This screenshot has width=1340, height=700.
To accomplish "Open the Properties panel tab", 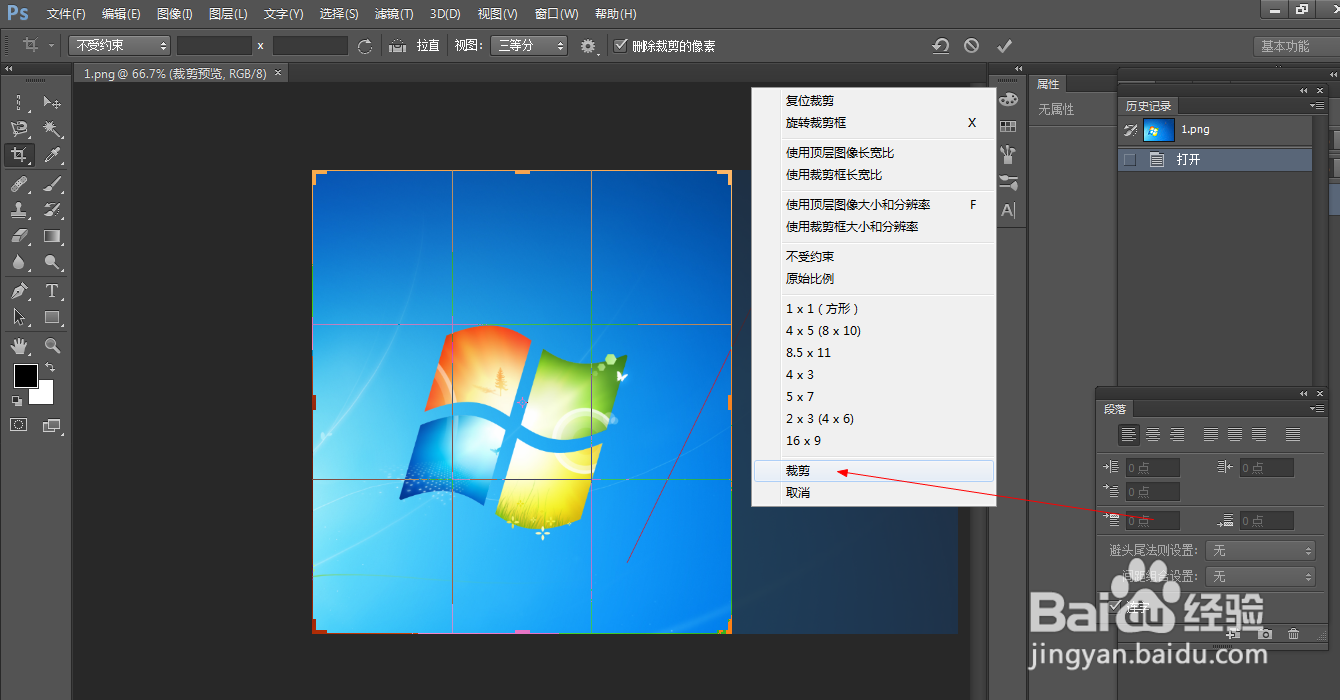I will [x=1048, y=84].
